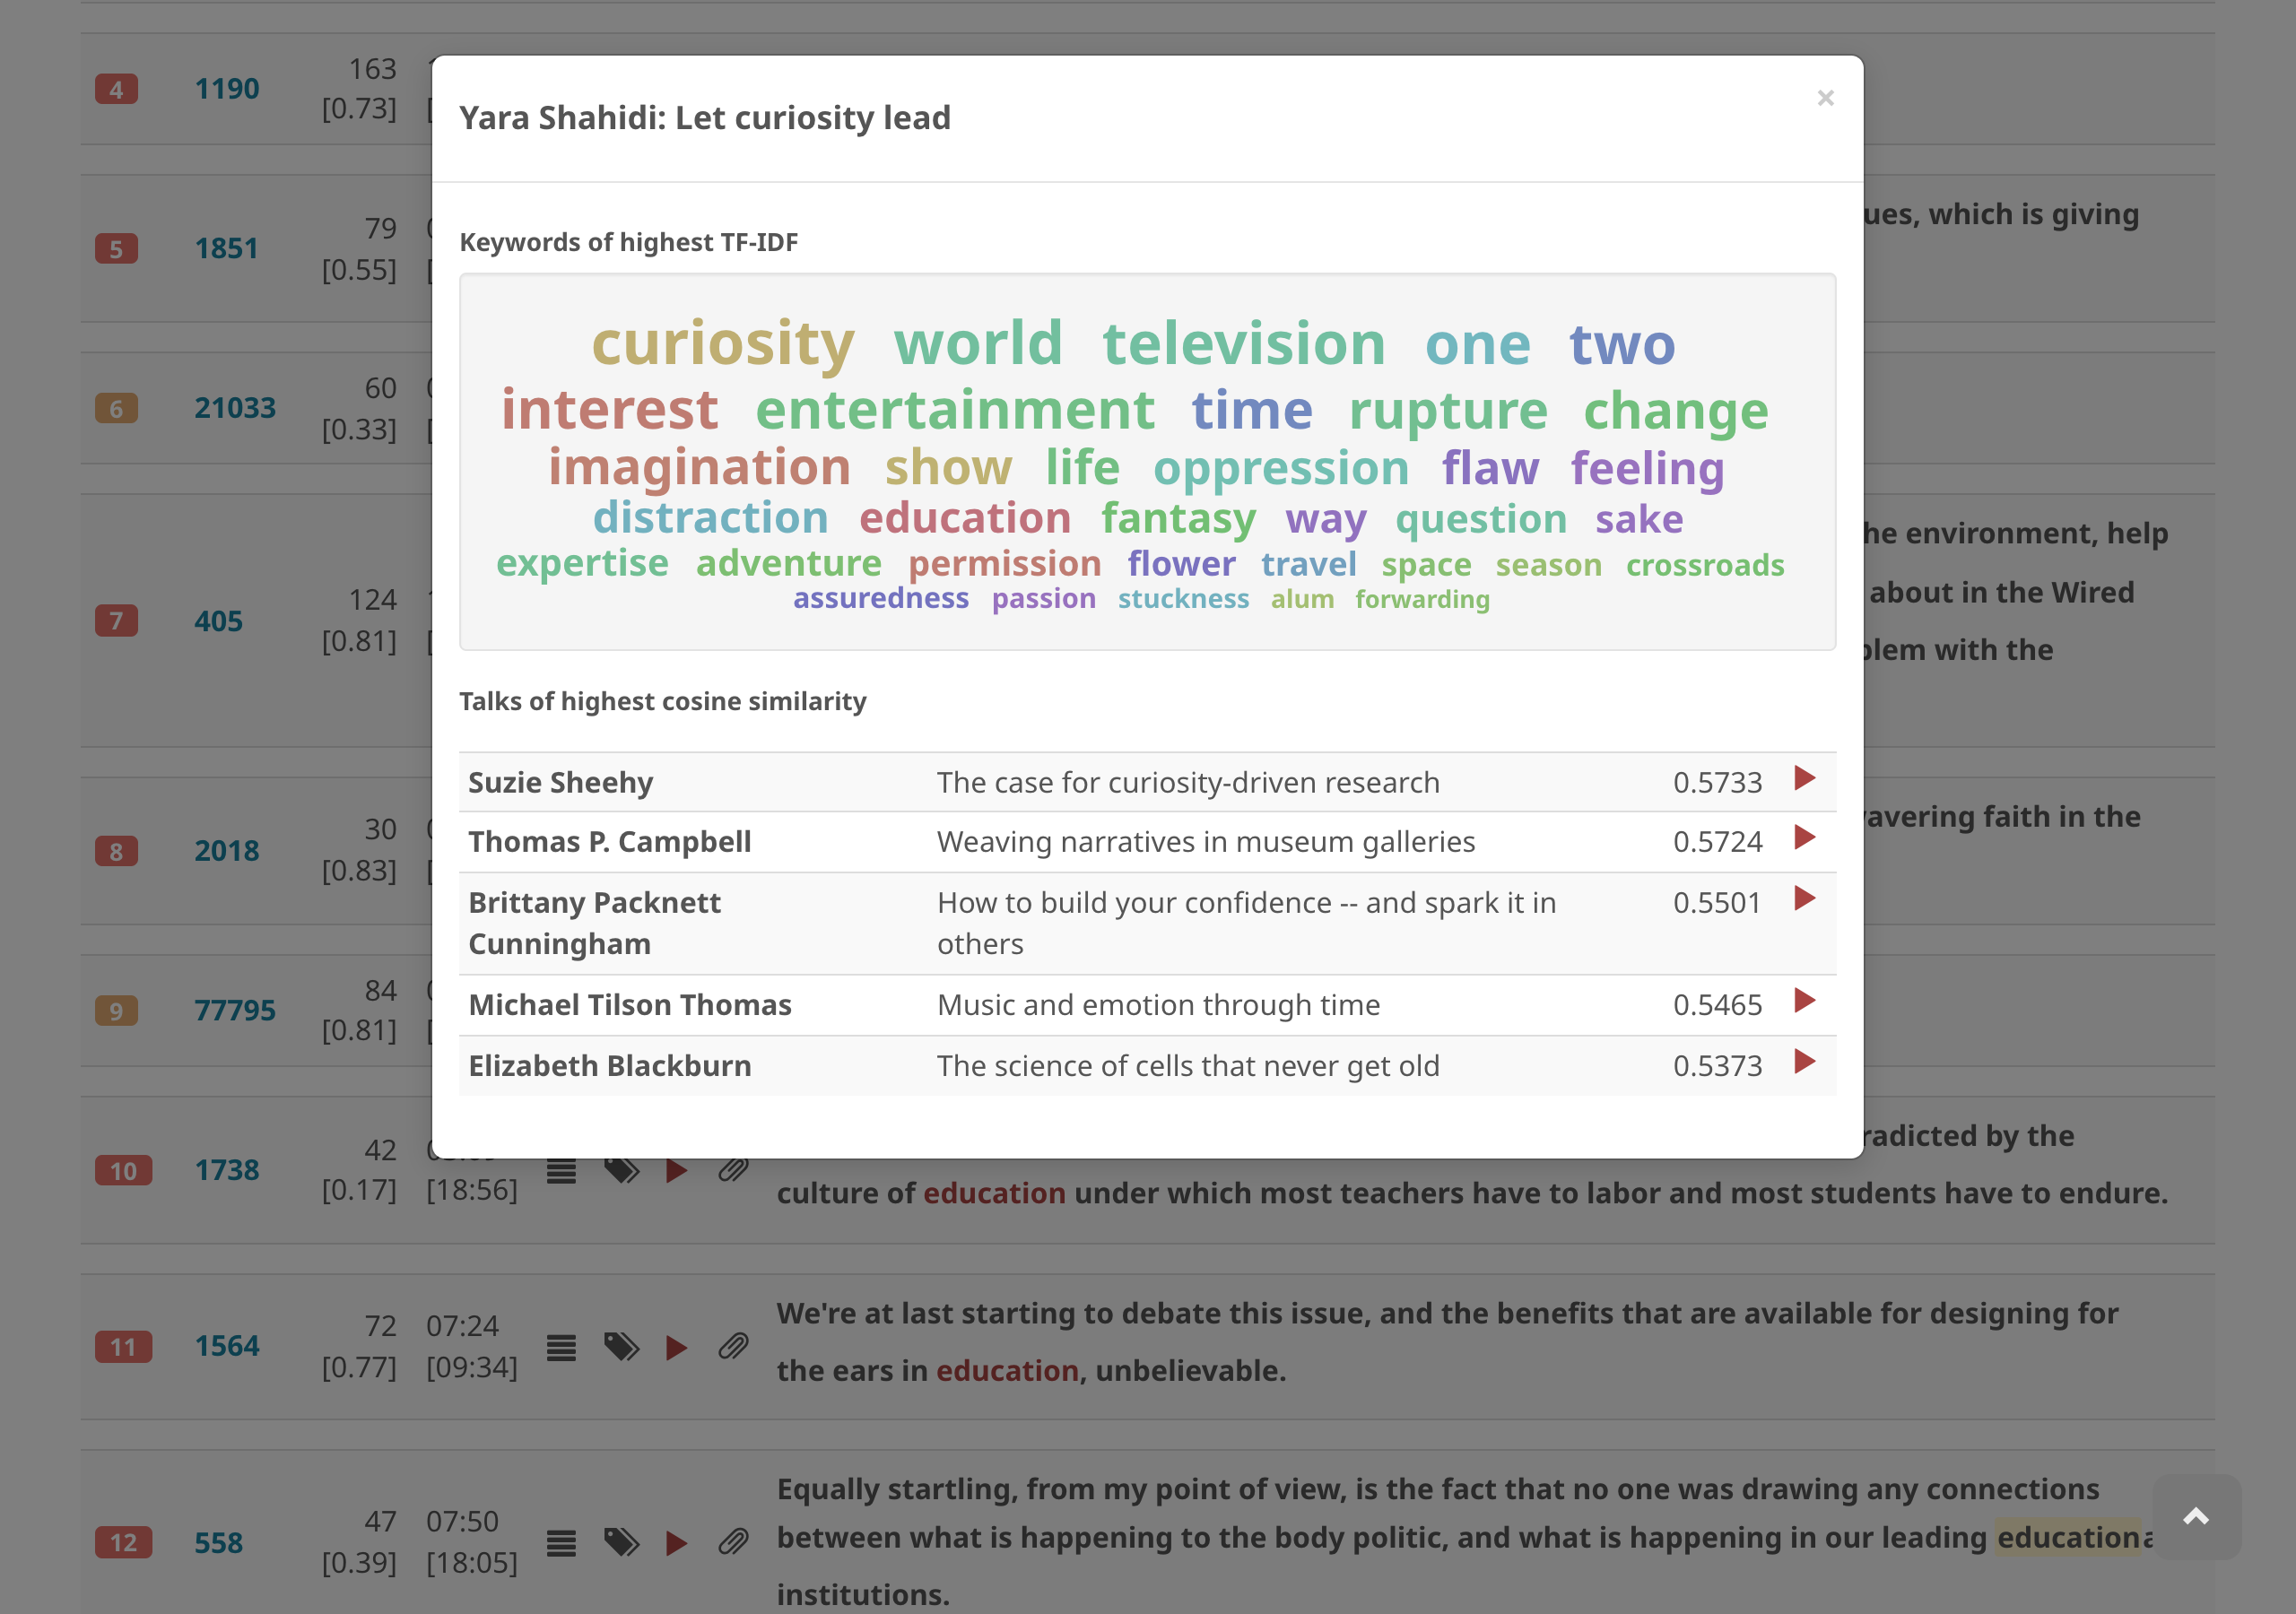Open talk 1190 via its link

(x=227, y=88)
